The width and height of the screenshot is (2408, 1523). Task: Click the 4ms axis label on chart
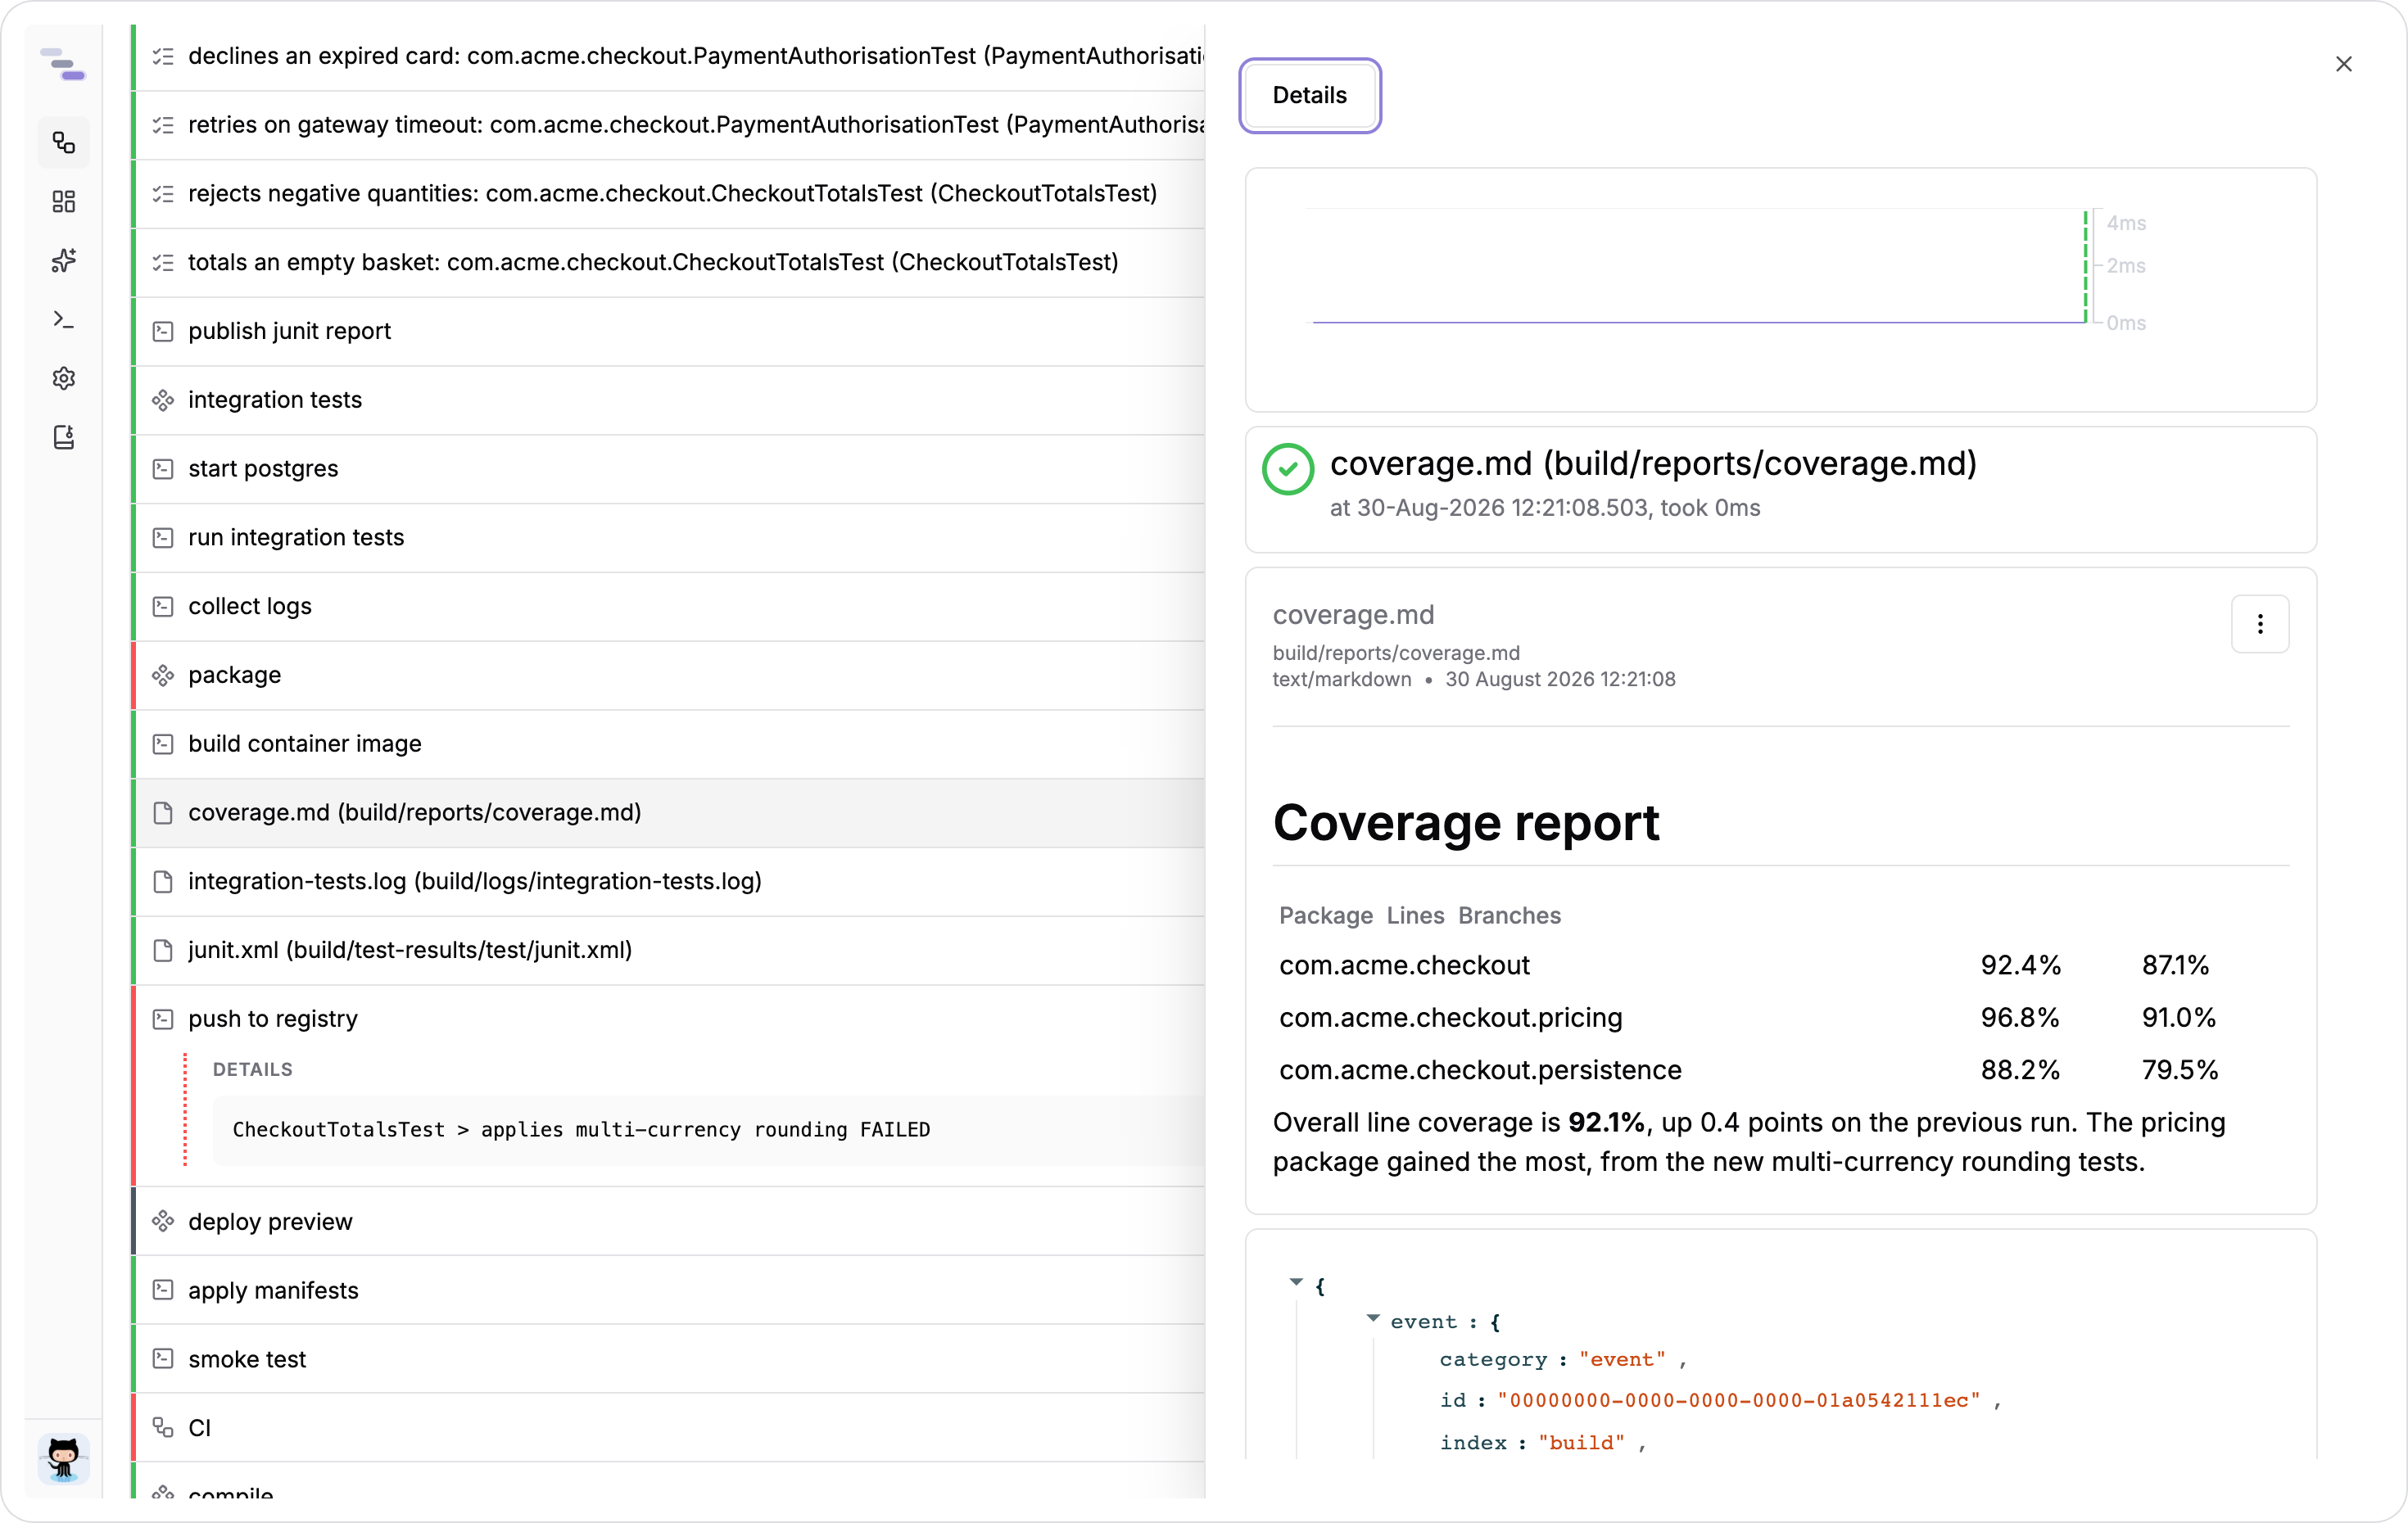[x=2126, y=224]
